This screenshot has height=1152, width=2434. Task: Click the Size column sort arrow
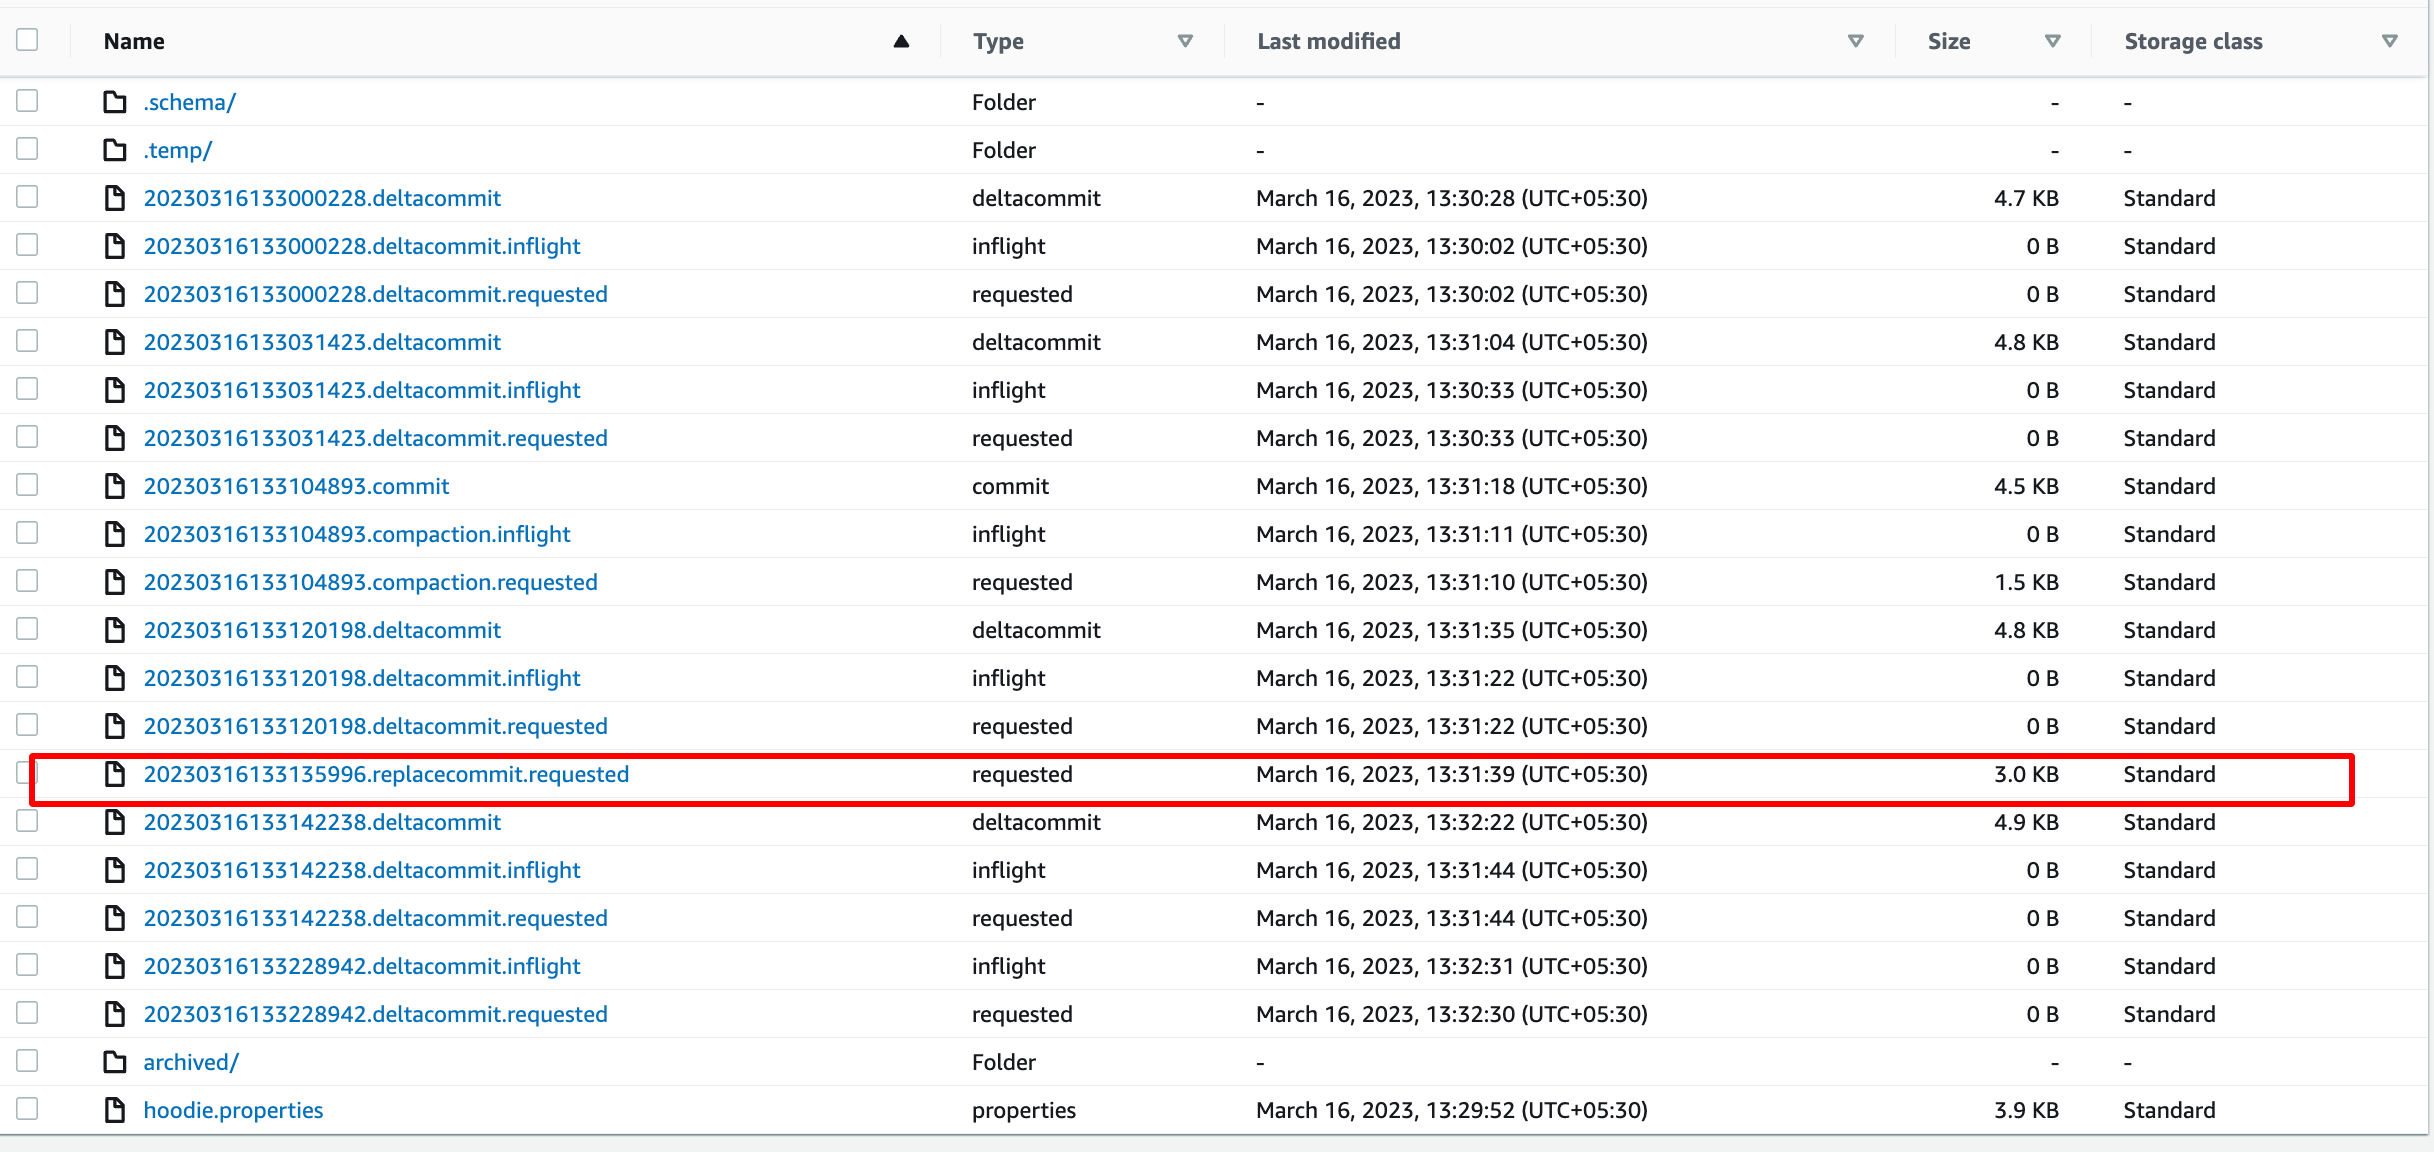pos(2052,41)
